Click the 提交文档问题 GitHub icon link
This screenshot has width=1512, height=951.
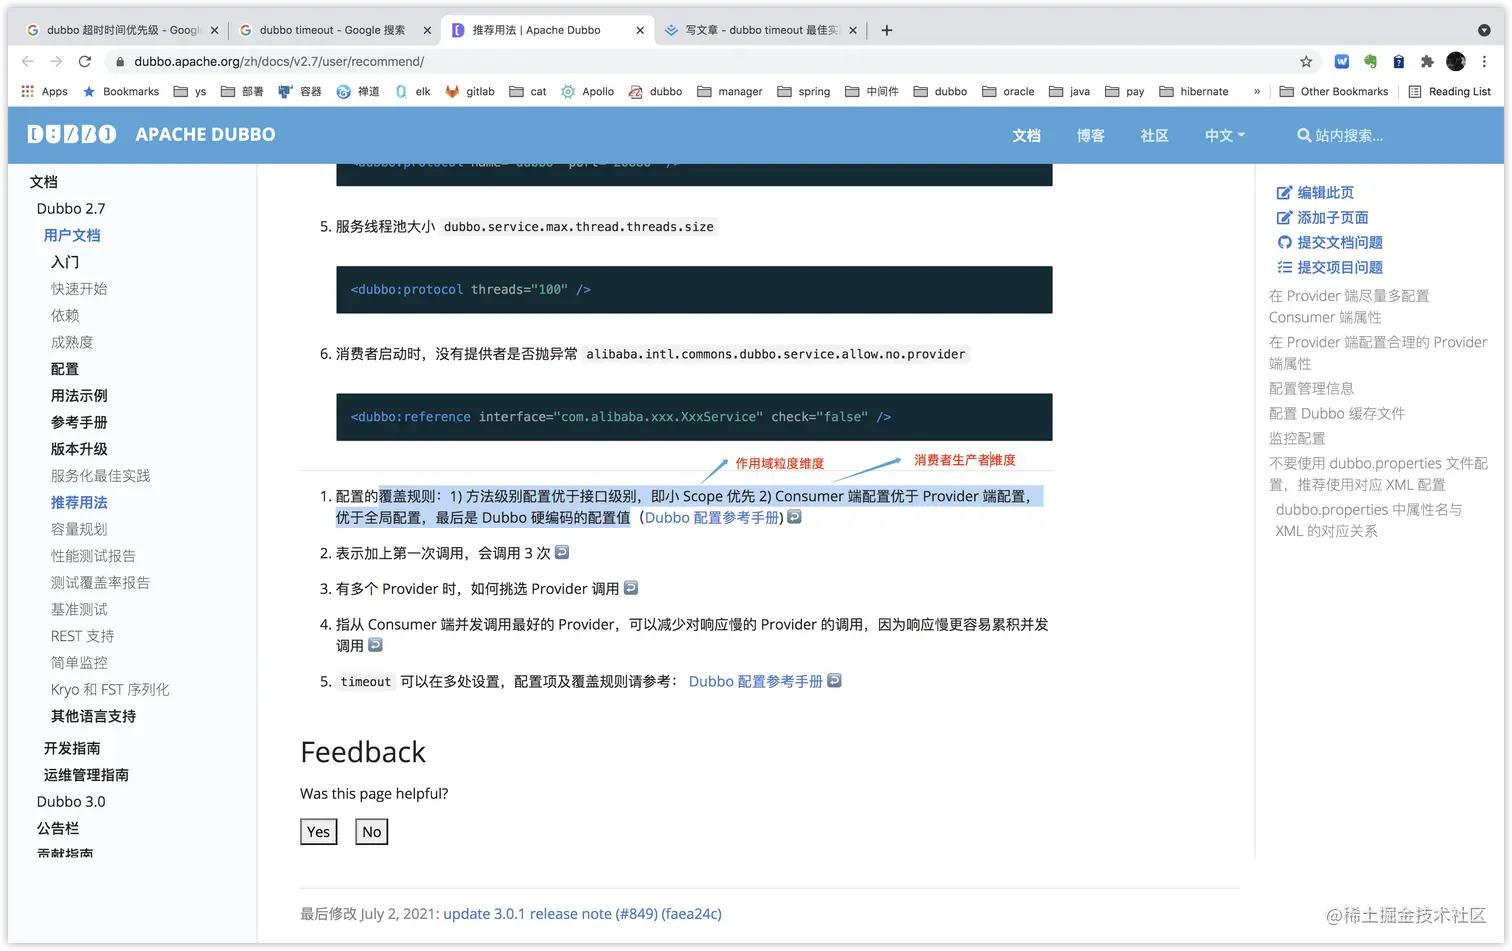point(1330,242)
